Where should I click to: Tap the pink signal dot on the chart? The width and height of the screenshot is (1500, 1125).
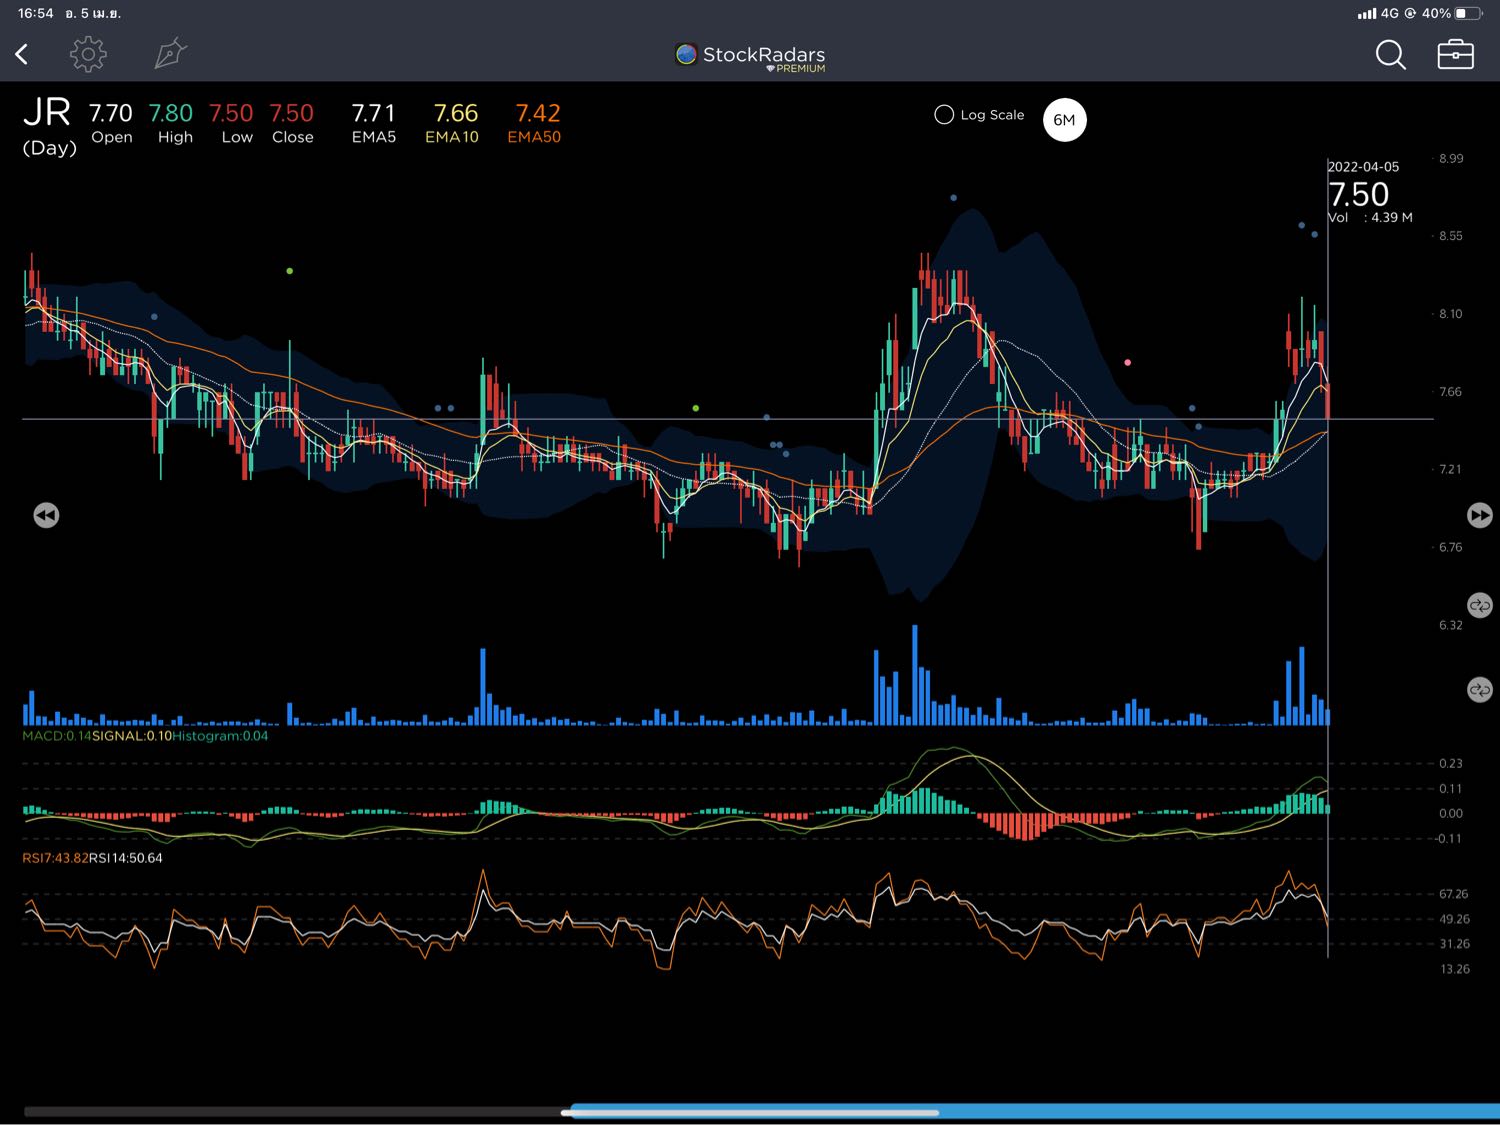tap(1128, 362)
